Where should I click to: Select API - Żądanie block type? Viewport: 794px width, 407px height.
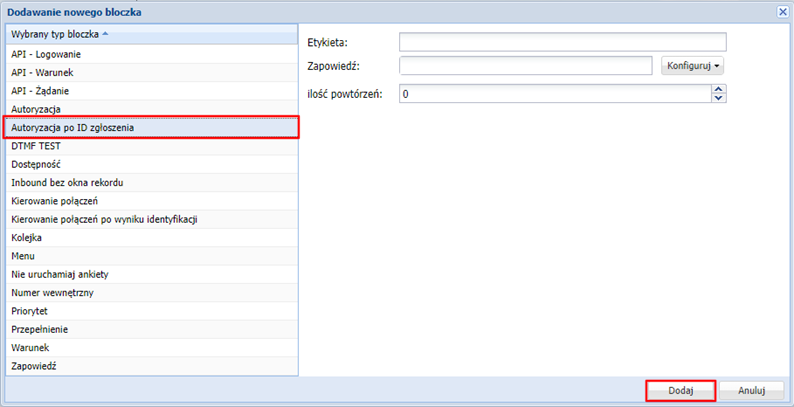coord(152,91)
